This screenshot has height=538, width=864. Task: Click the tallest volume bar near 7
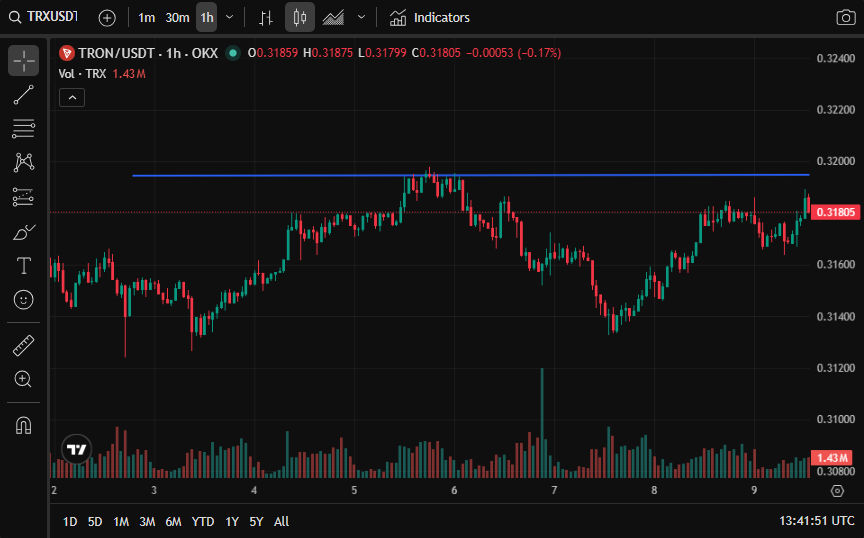click(x=542, y=422)
